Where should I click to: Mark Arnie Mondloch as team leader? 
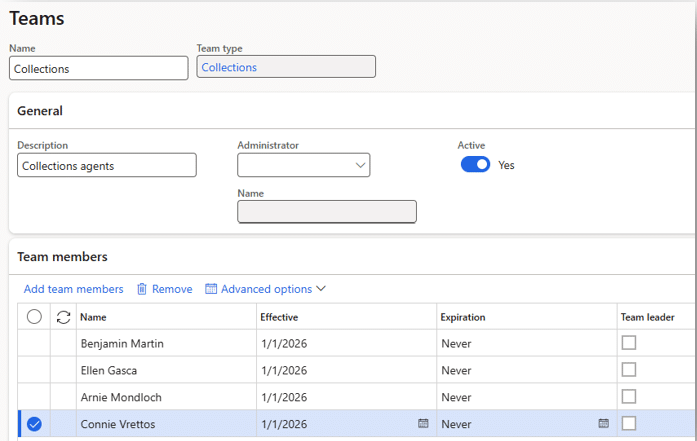pos(628,397)
